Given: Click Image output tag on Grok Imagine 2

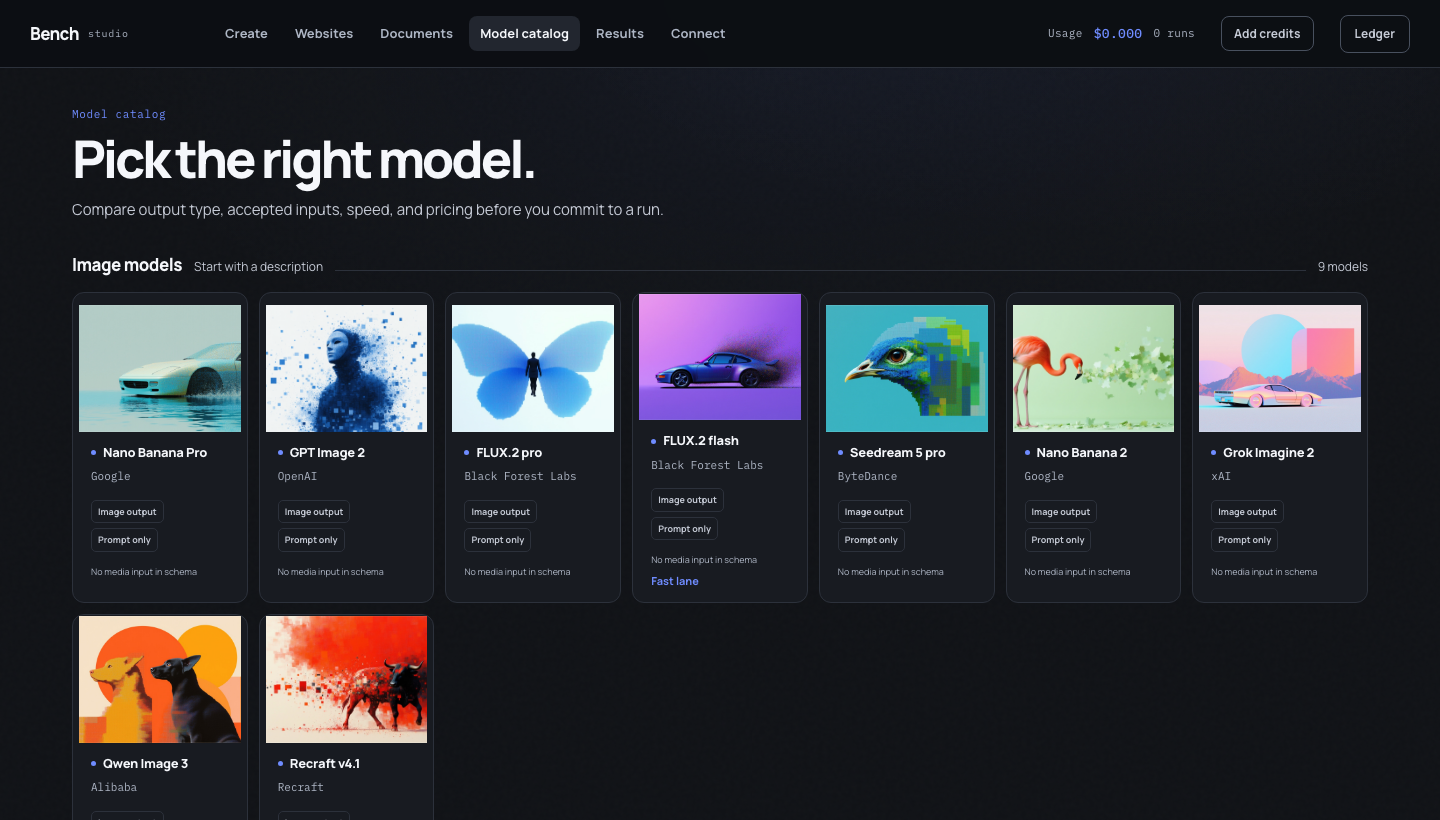Looking at the screenshot, I should tap(1247, 512).
